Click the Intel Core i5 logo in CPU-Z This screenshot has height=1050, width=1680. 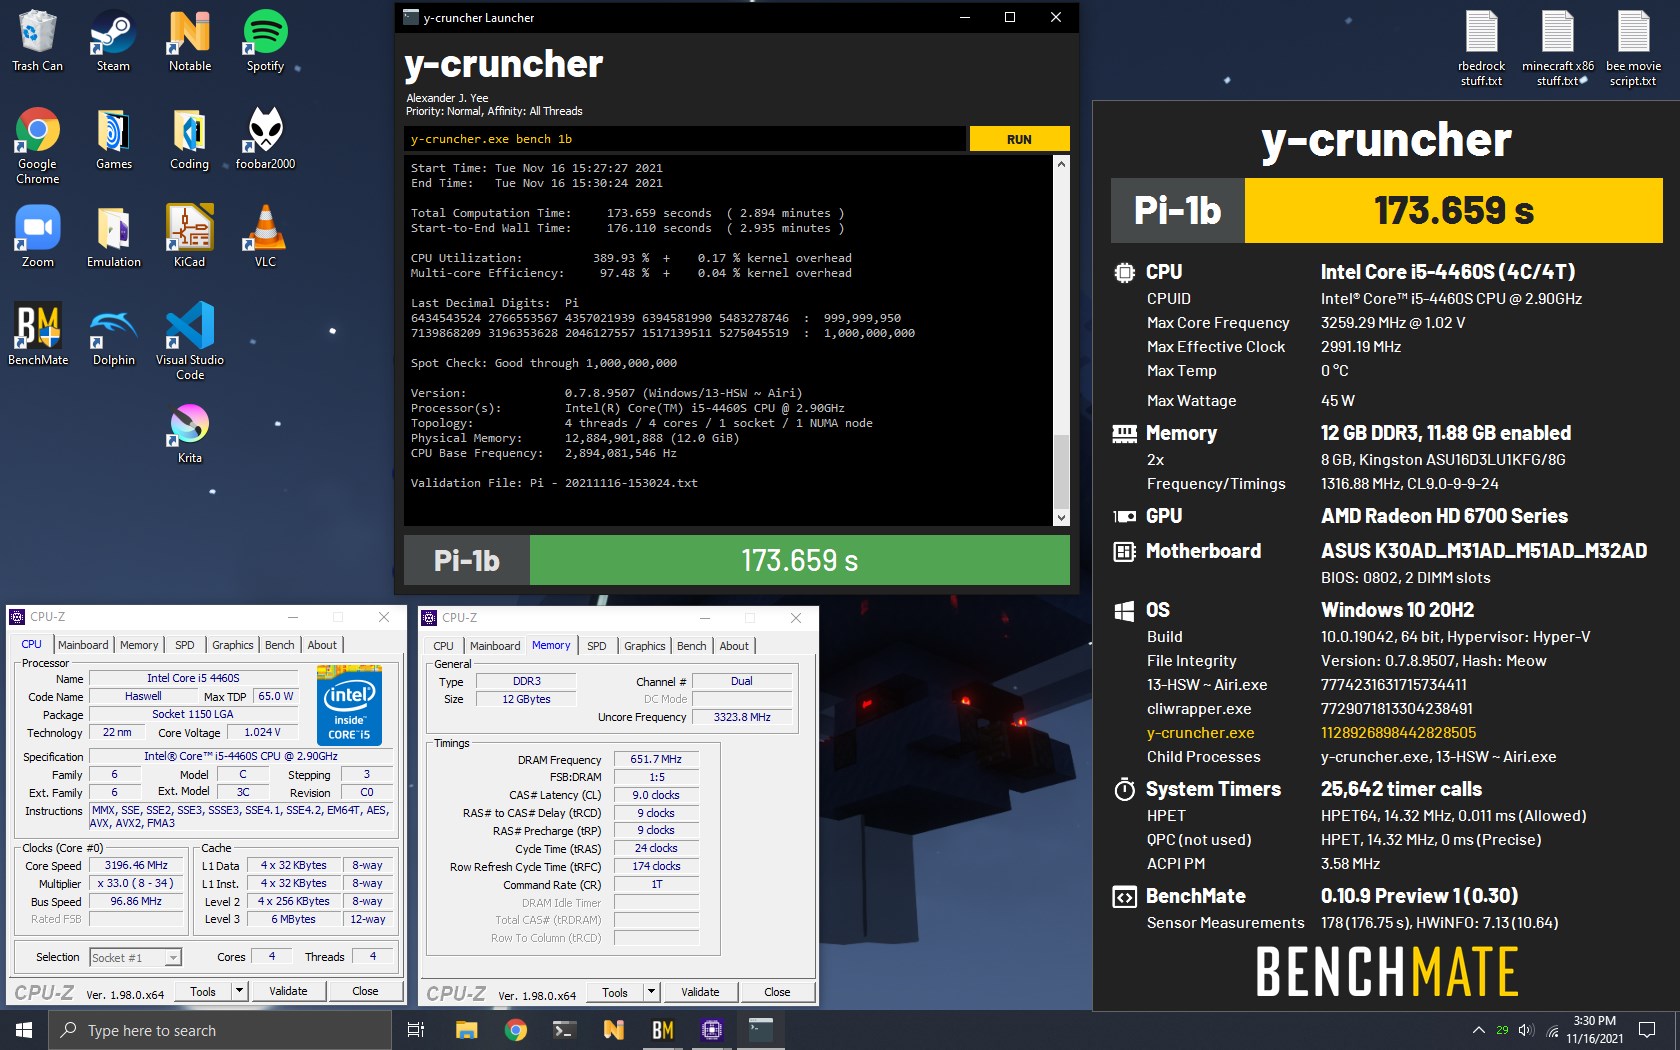[x=349, y=705]
